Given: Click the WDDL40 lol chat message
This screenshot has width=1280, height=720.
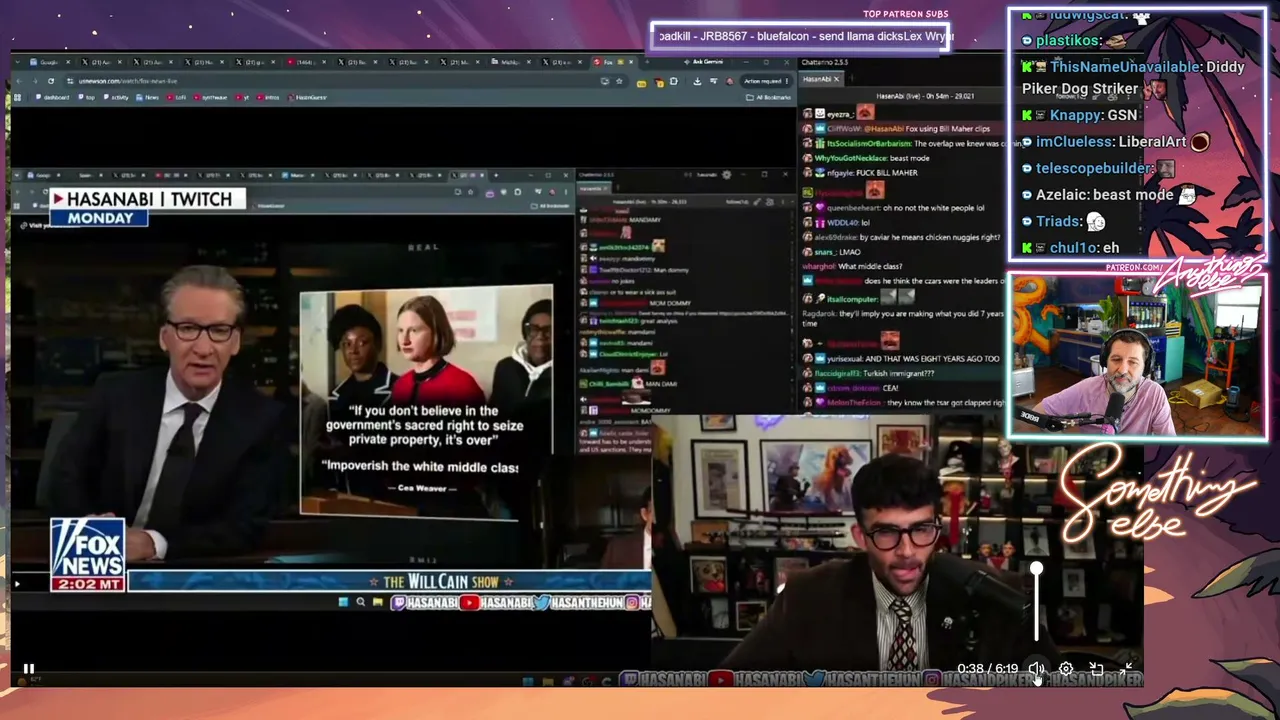Looking at the screenshot, I should tap(835, 223).
